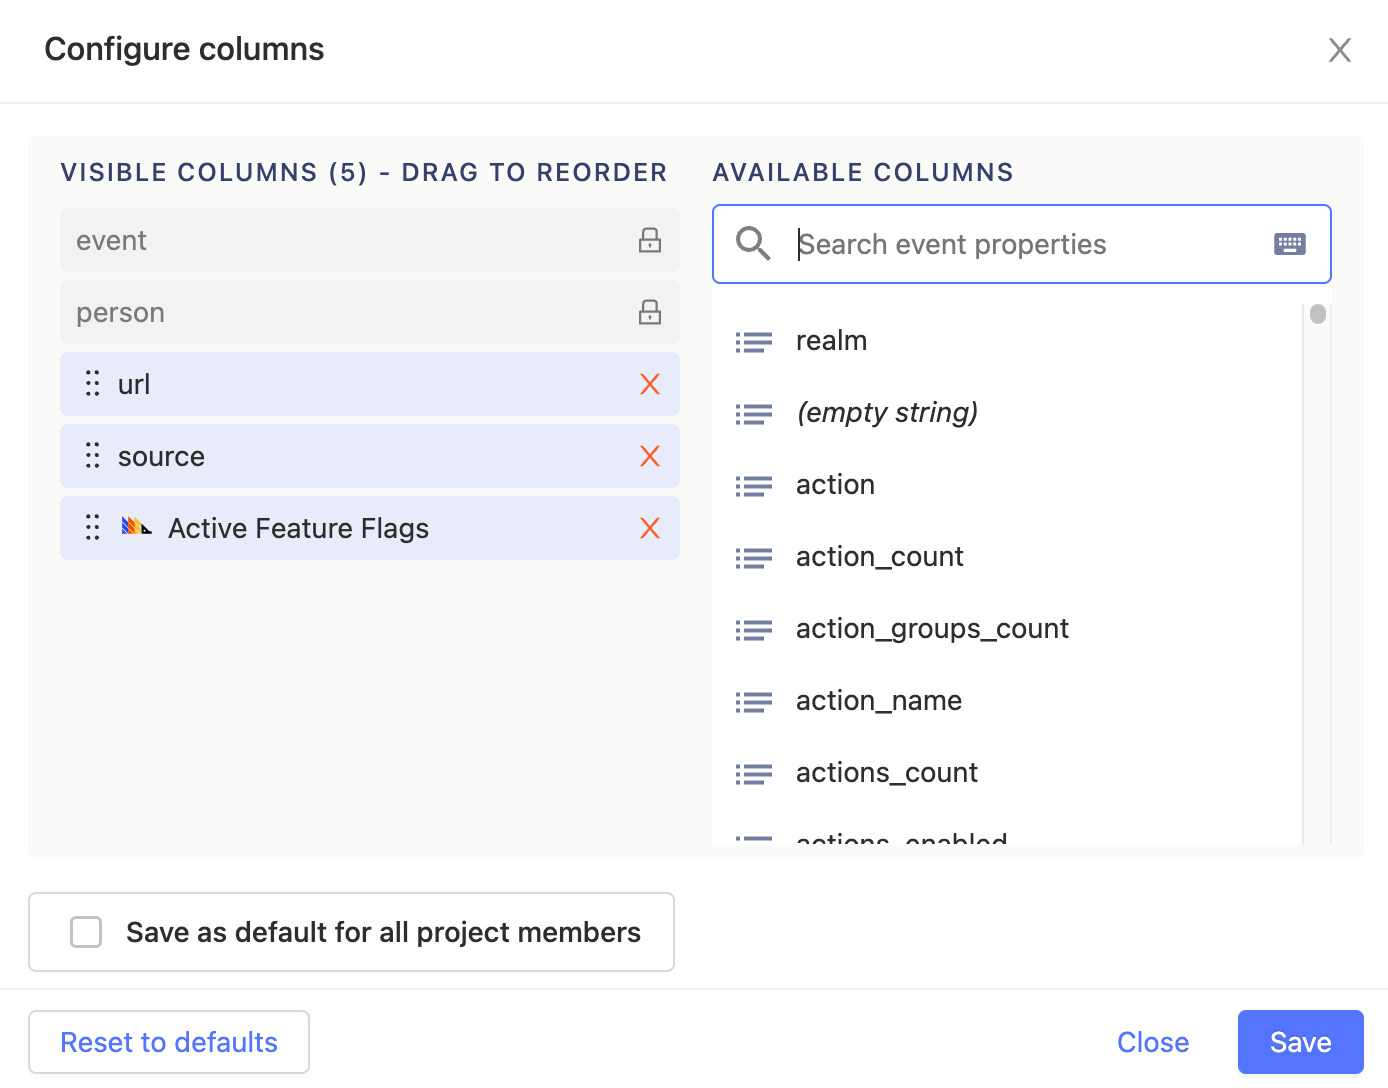Enable Save as default for all project members

coord(86,931)
